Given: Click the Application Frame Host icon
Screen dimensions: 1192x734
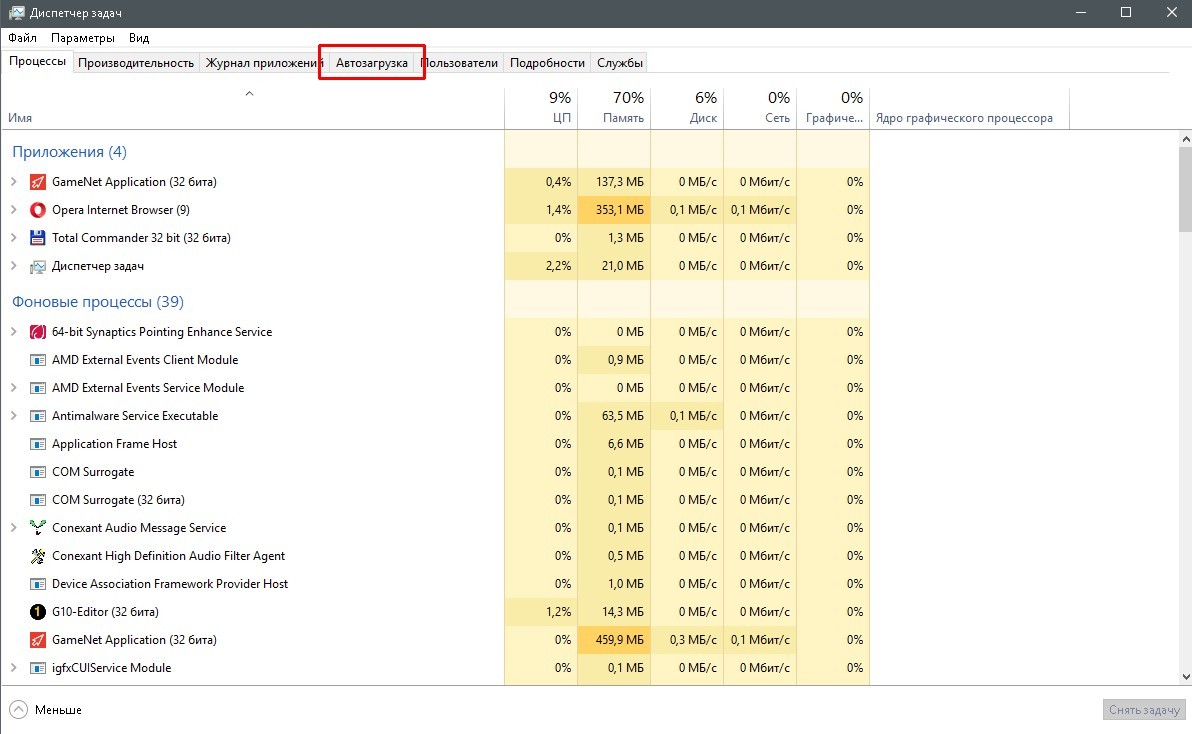Looking at the screenshot, I should tap(37, 444).
